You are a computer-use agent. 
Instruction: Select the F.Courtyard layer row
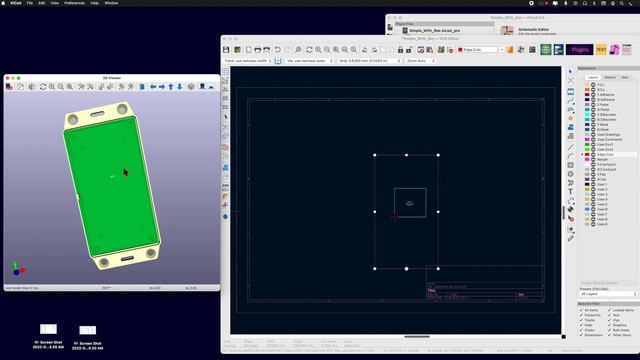[610, 164]
